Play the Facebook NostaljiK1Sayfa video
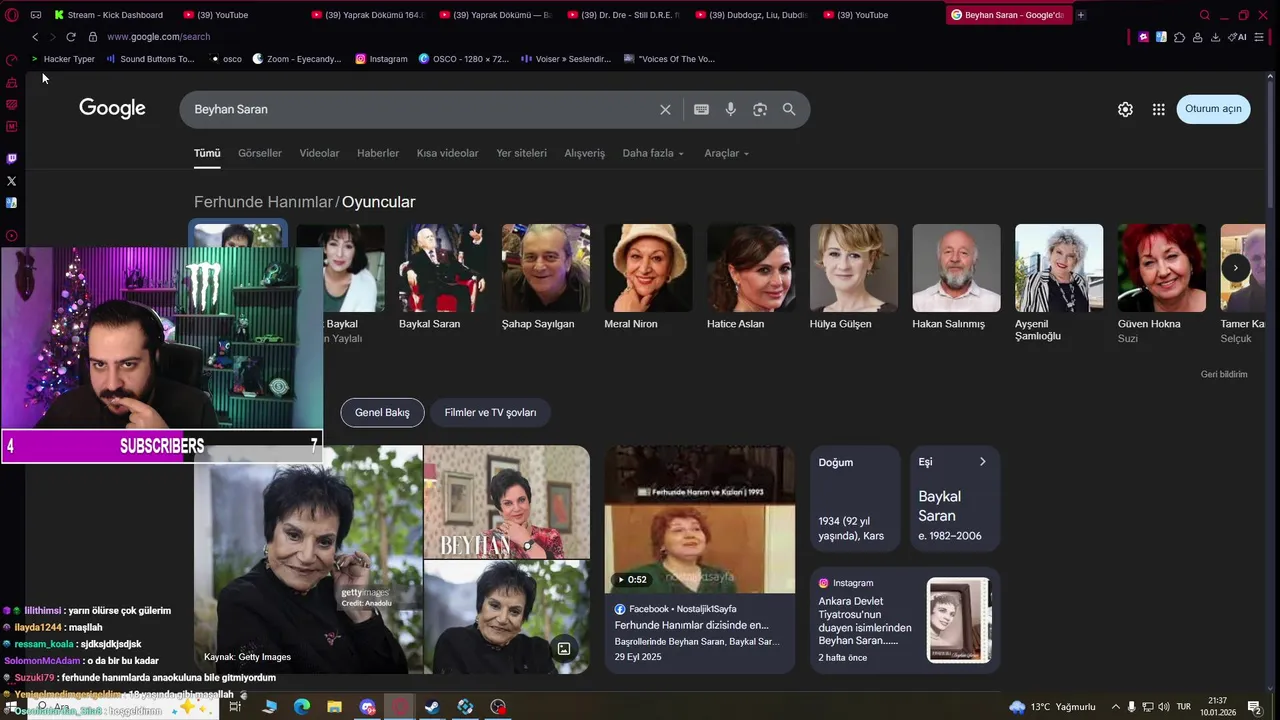Image resolution: width=1280 pixels, height=720 pixels. [699, 519]
